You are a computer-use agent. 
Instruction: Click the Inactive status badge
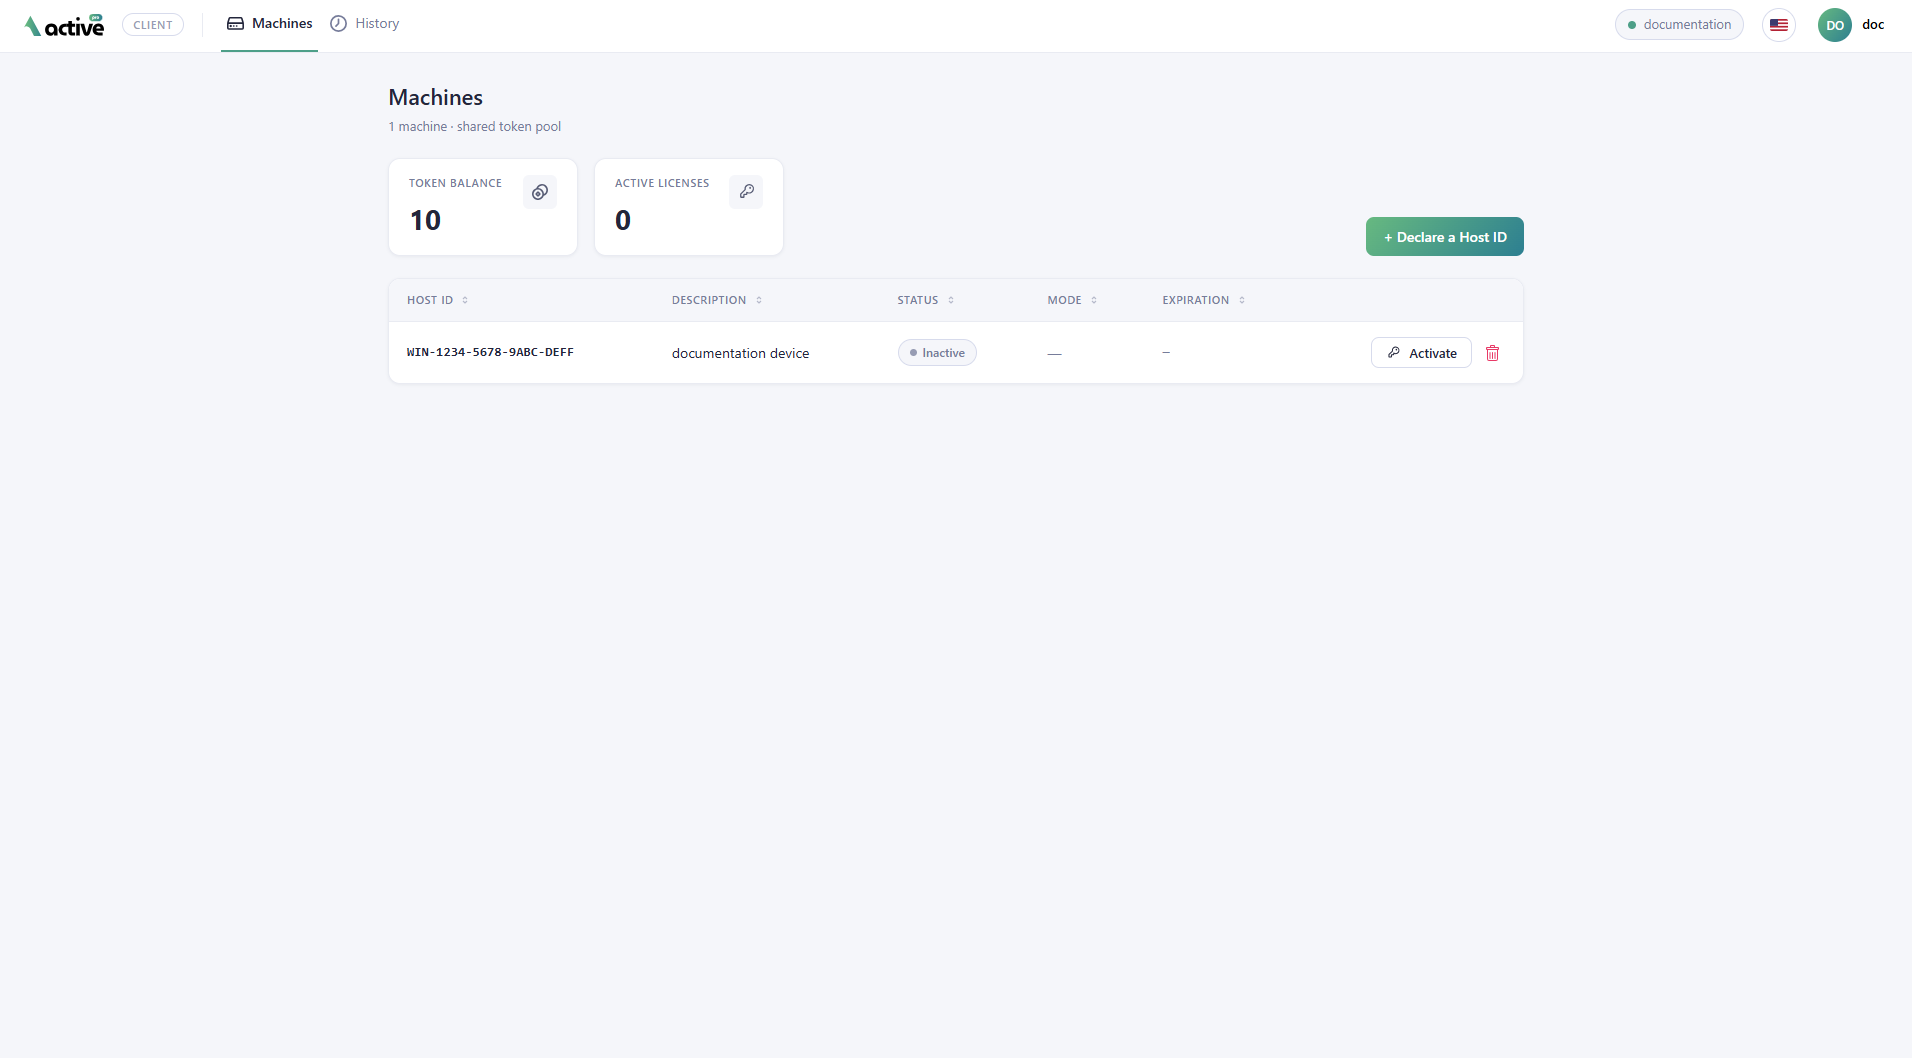[937, 353]
